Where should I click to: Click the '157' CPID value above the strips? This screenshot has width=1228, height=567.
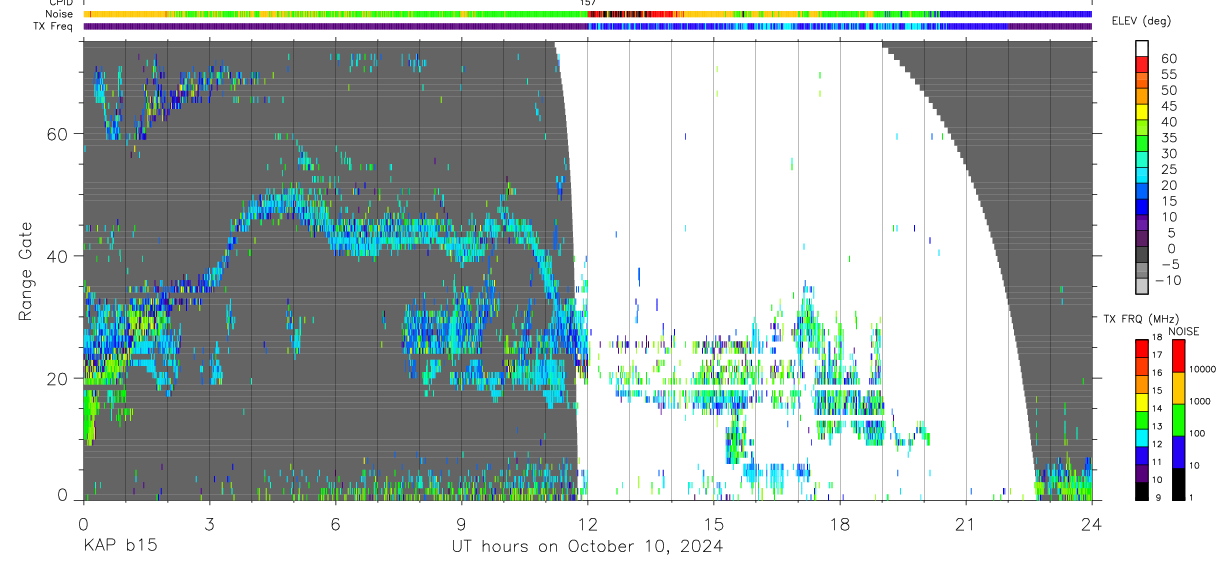pos(587,3)
